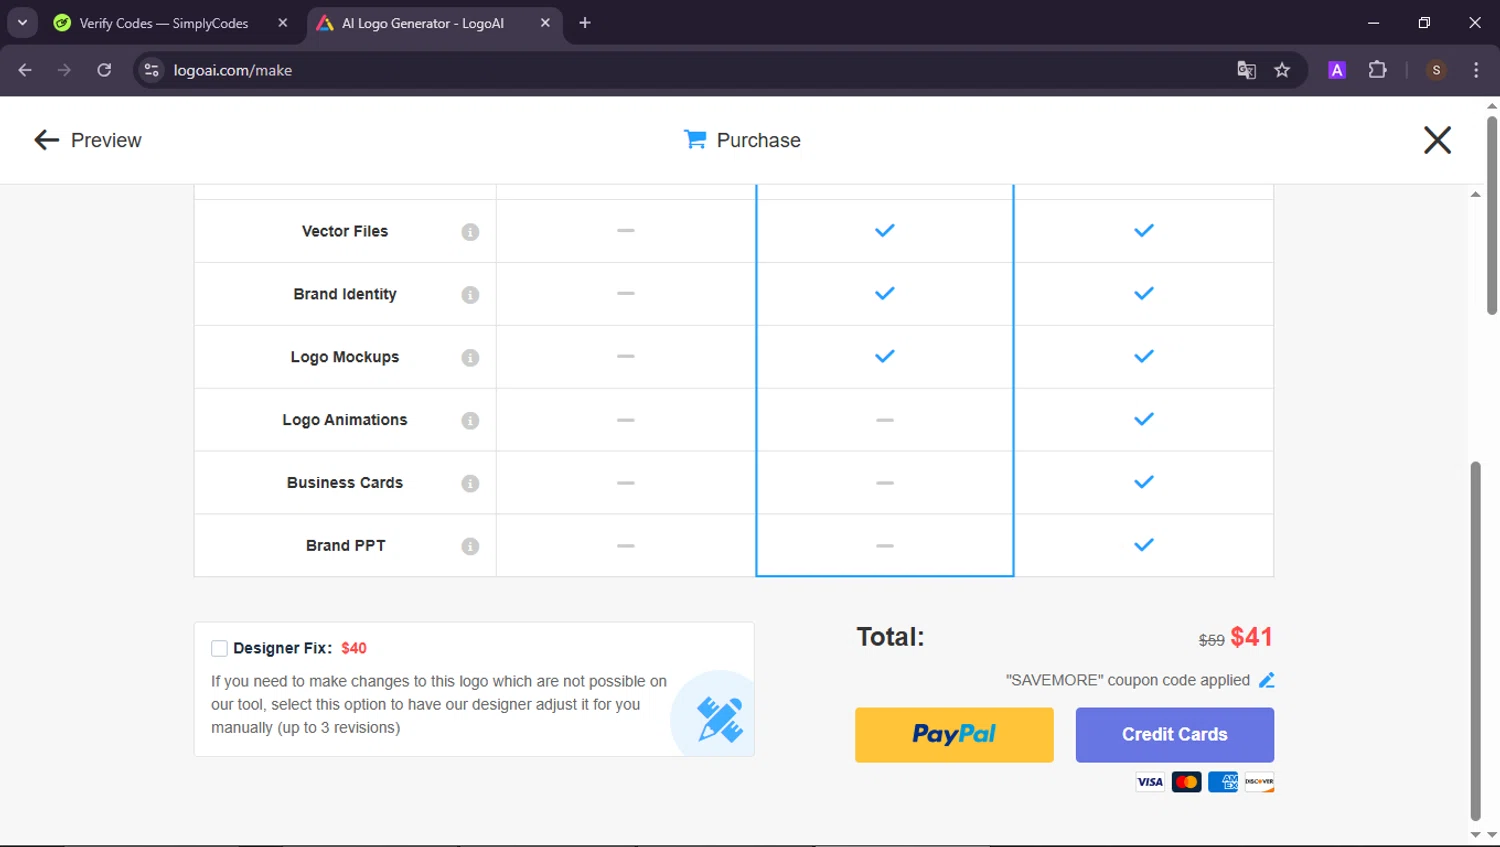
Task: Click the SAVEMORE coupon code applied text
Action: pyautogui.click(x=1128, y=680)
